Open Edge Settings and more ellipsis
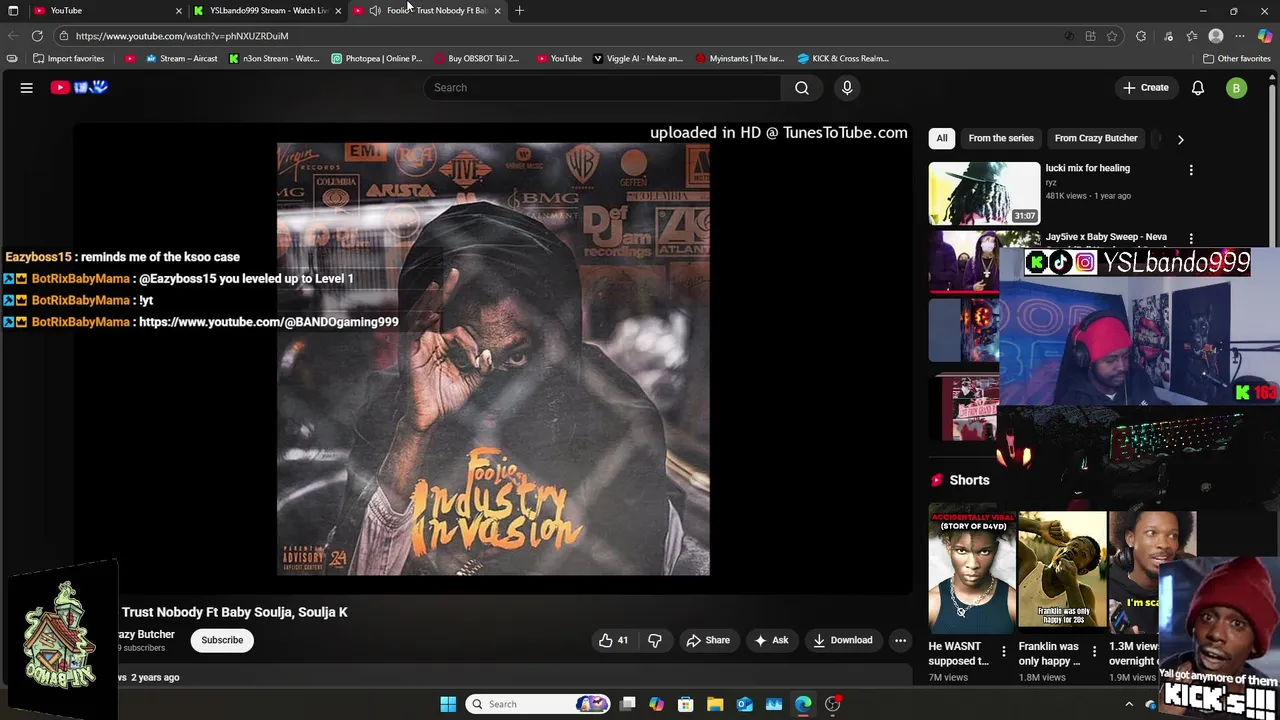The image size is (1280, 720). click(x=1240, y=36)
